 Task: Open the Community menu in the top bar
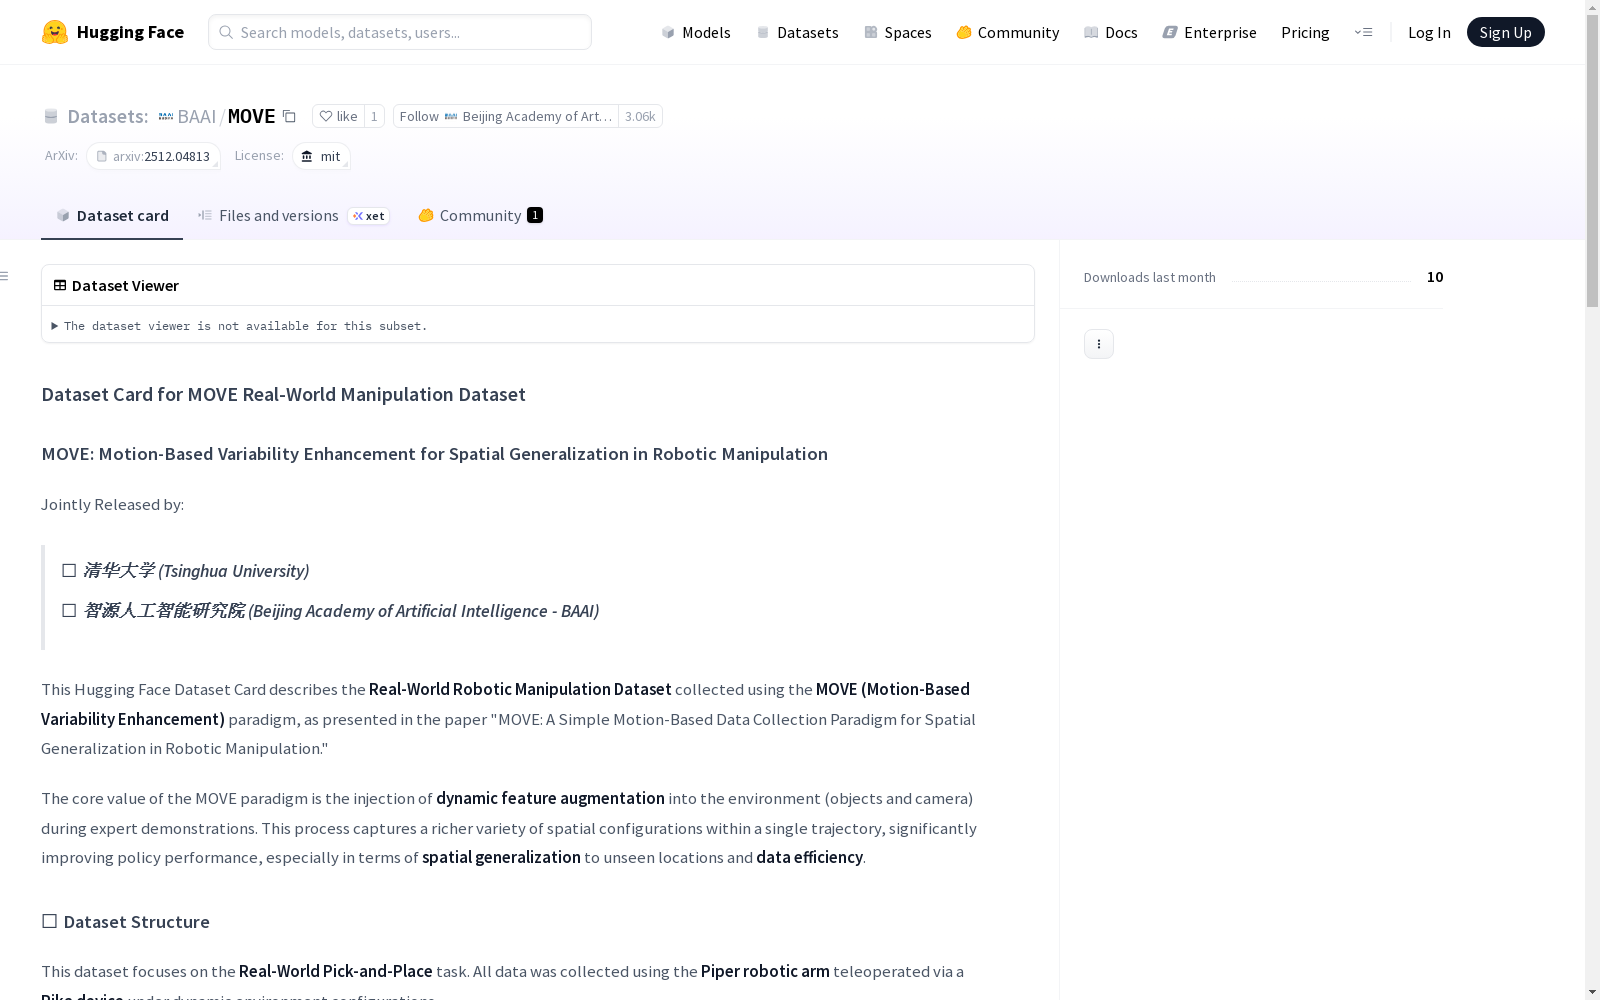click(1007, 32)
